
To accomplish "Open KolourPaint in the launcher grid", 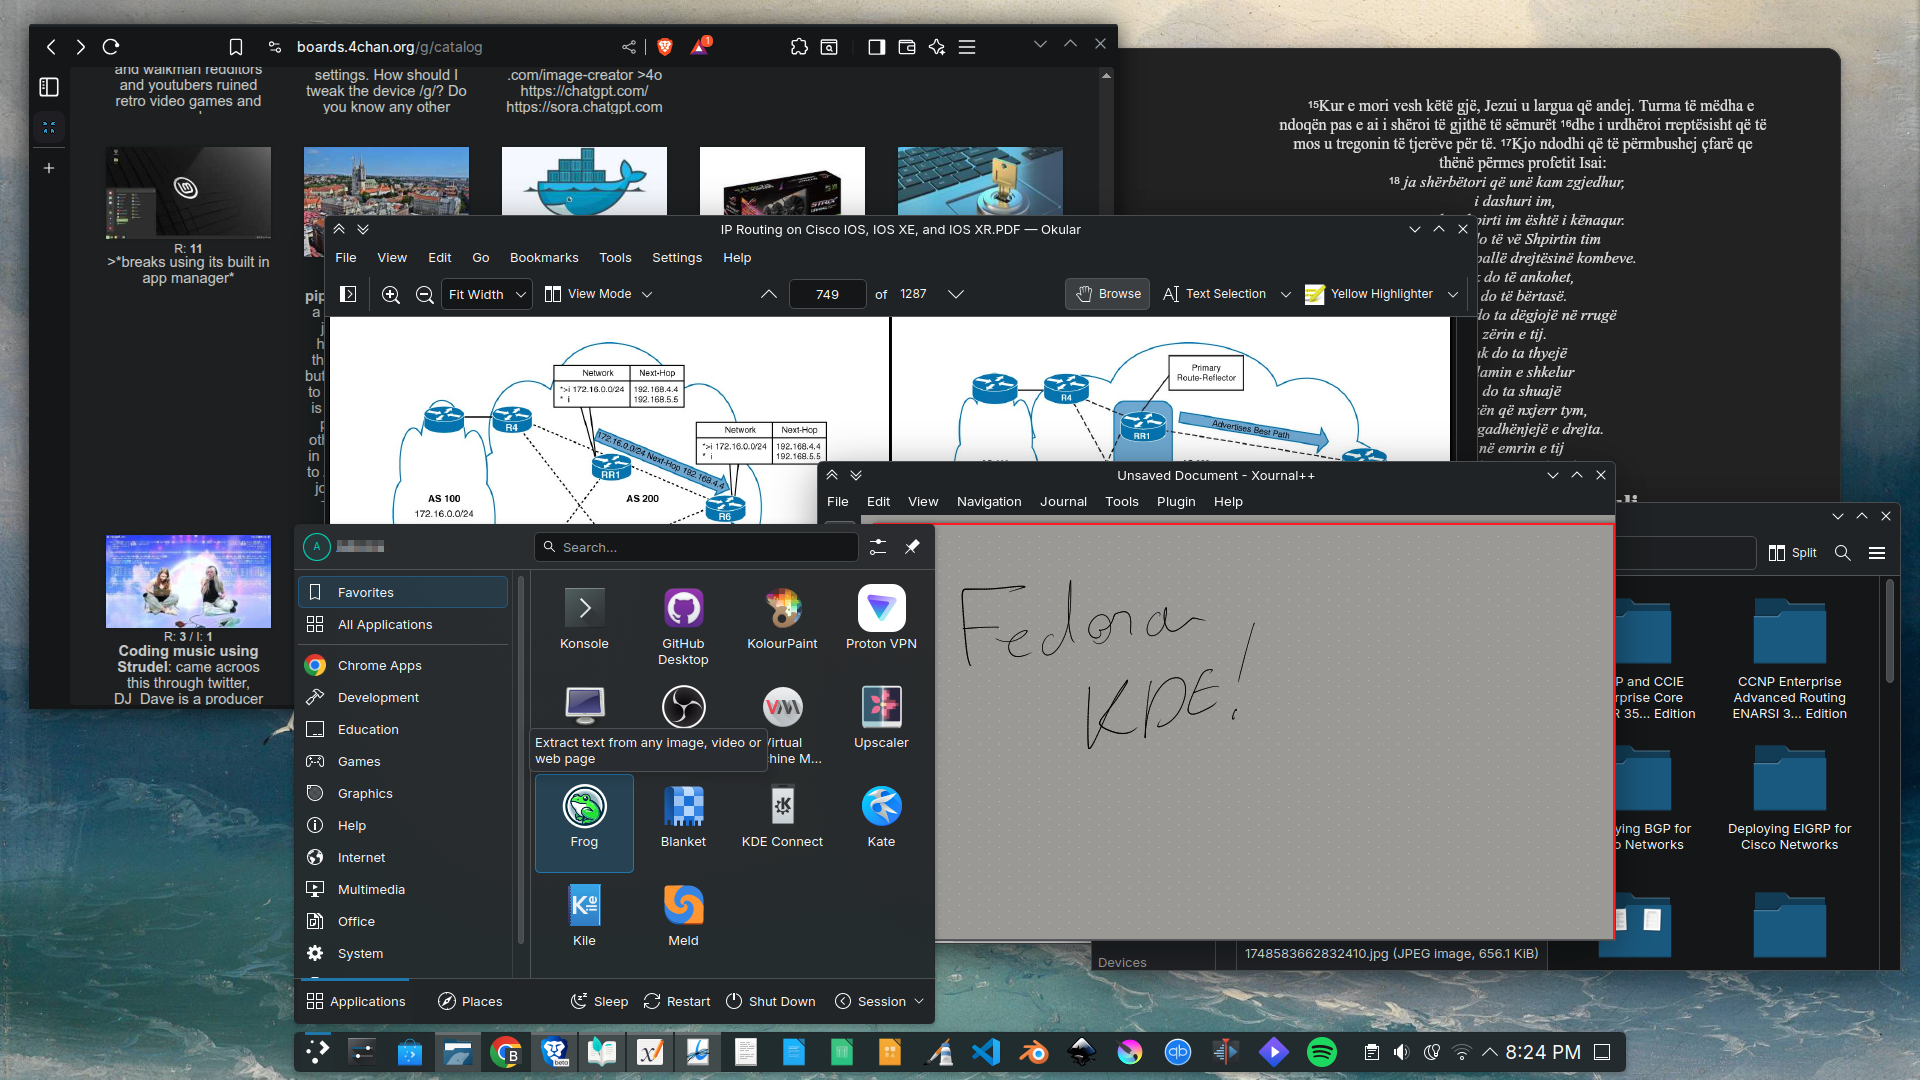I will coord(782,620).
